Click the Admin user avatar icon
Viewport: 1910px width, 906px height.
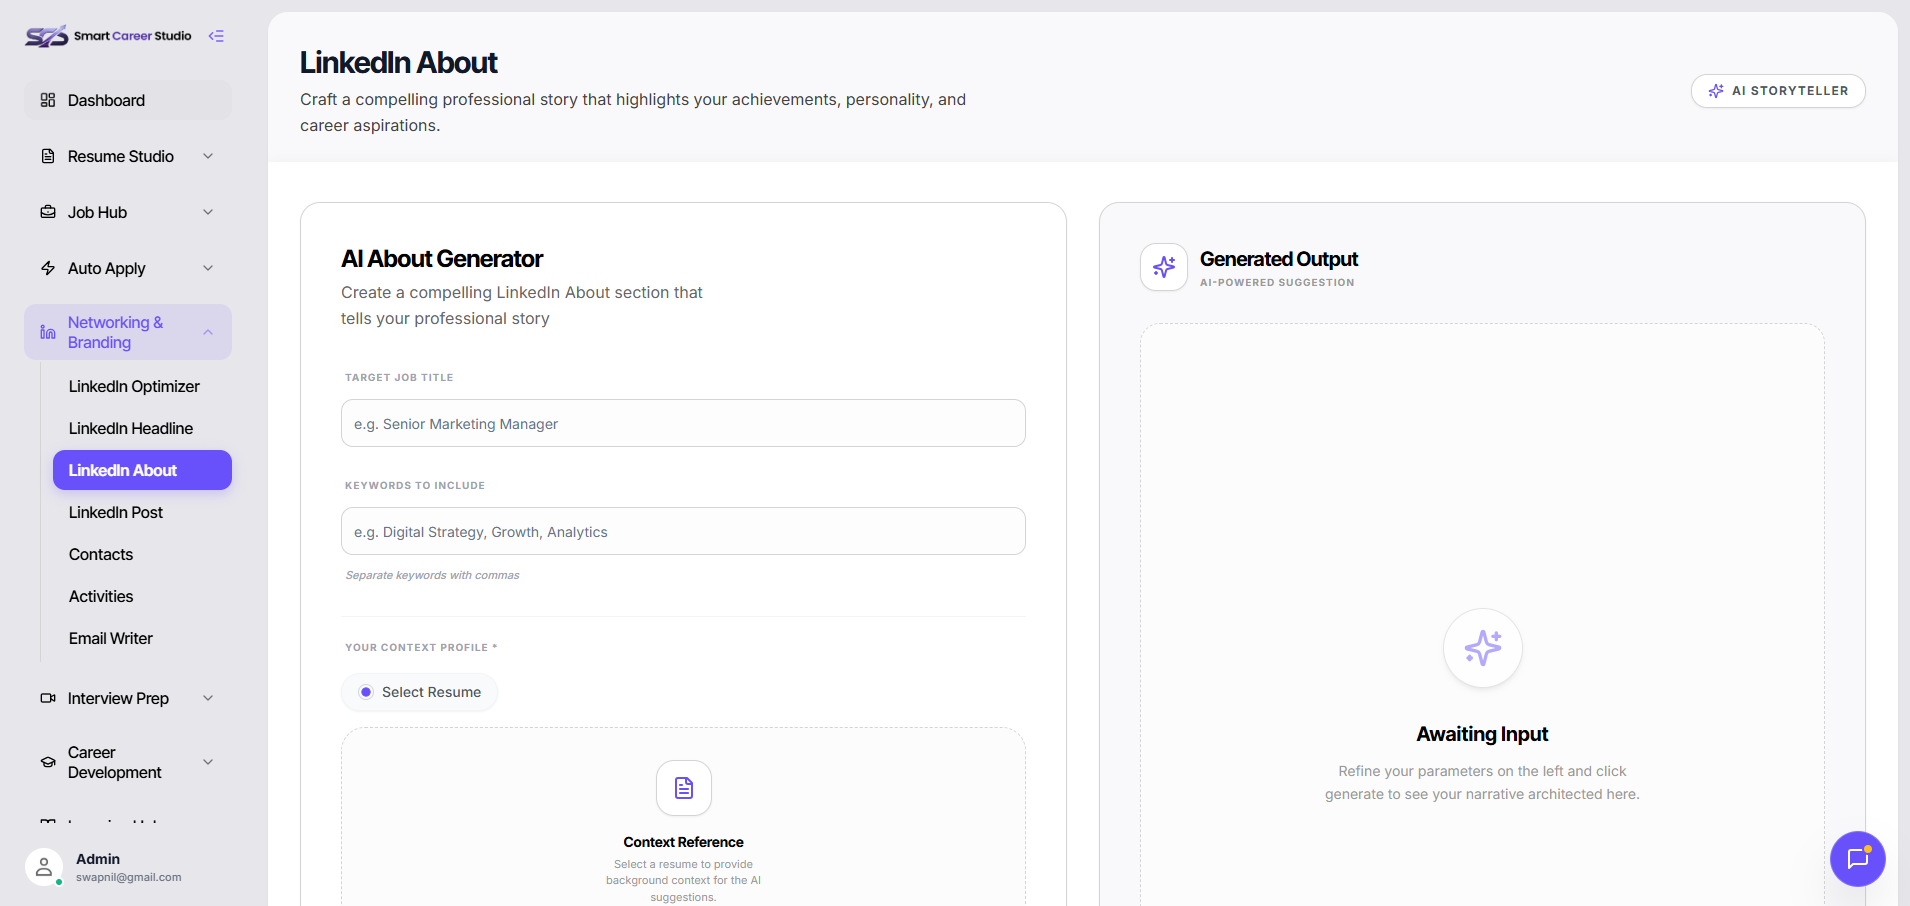coord(44,868)
